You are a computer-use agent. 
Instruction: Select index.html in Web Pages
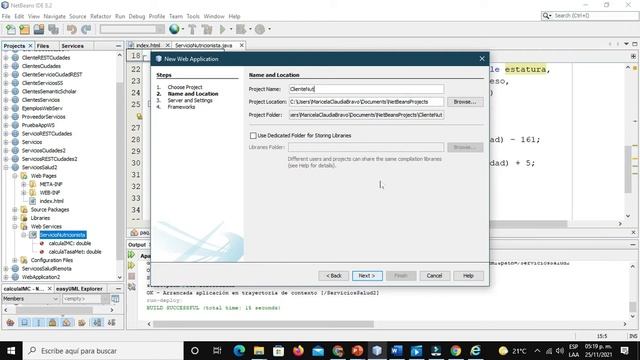coord(51,201)
